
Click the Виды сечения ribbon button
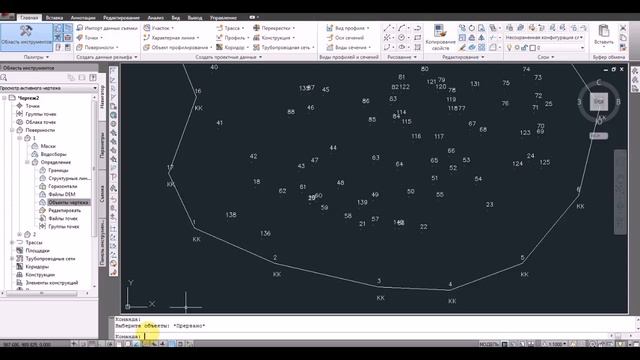tap(349, 47)
